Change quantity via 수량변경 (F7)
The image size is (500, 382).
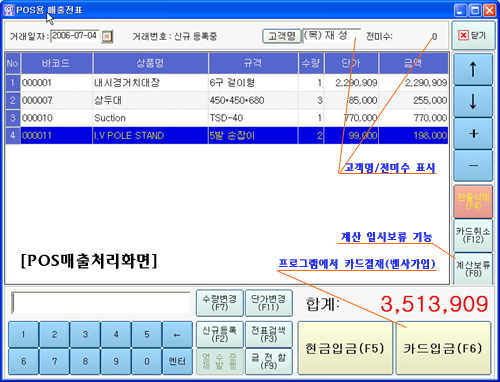[x=219, y=303]
